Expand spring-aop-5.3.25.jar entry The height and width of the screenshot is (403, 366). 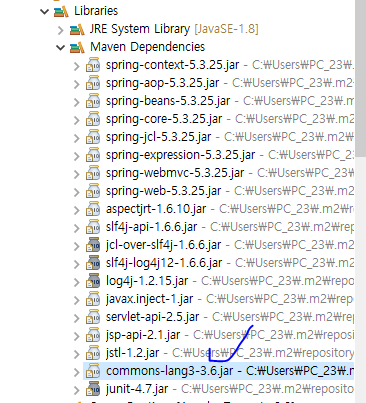77,84
